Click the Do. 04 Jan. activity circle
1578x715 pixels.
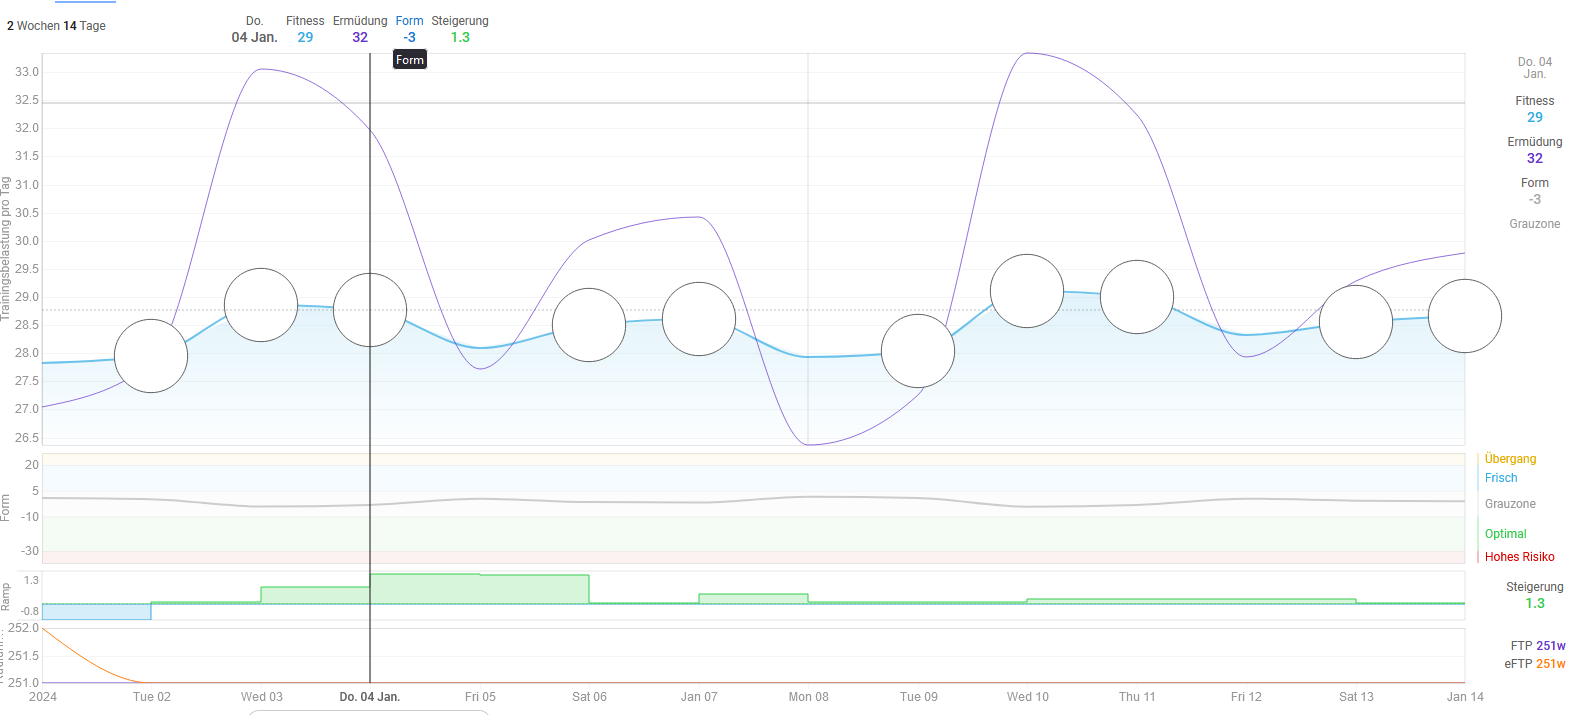370,310
